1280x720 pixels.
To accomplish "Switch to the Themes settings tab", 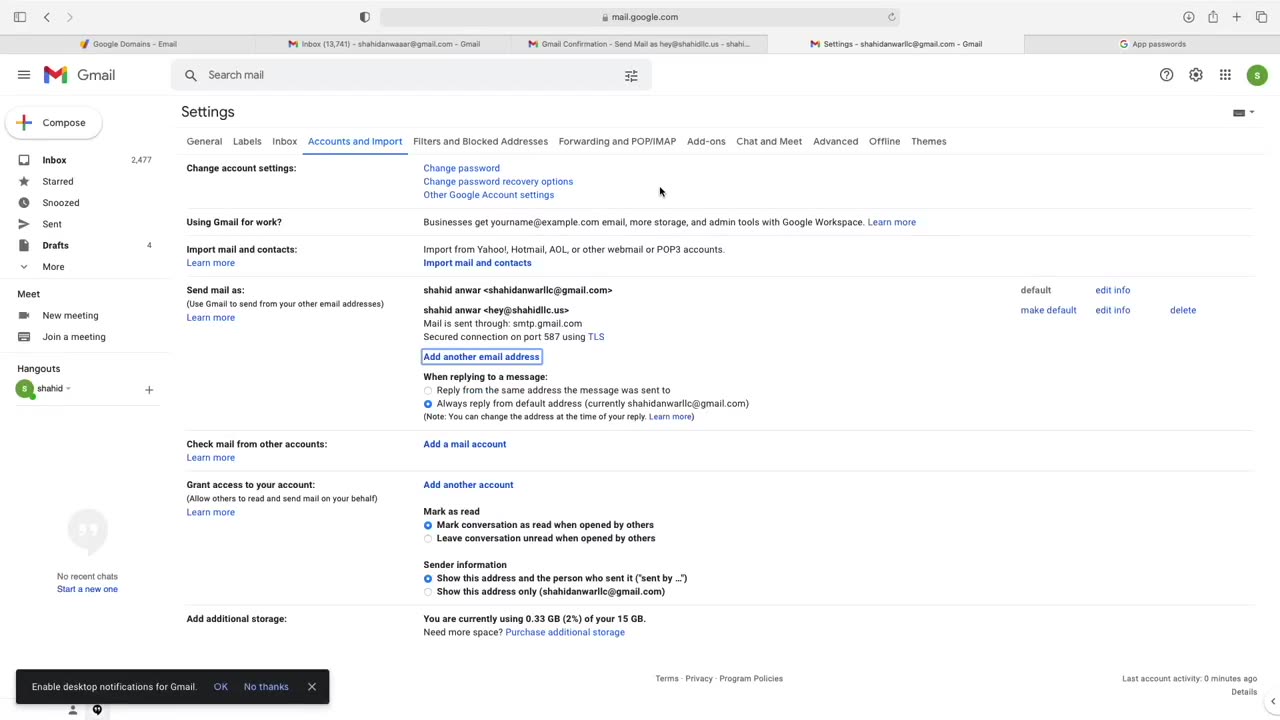I will click(x=928, y=141).
